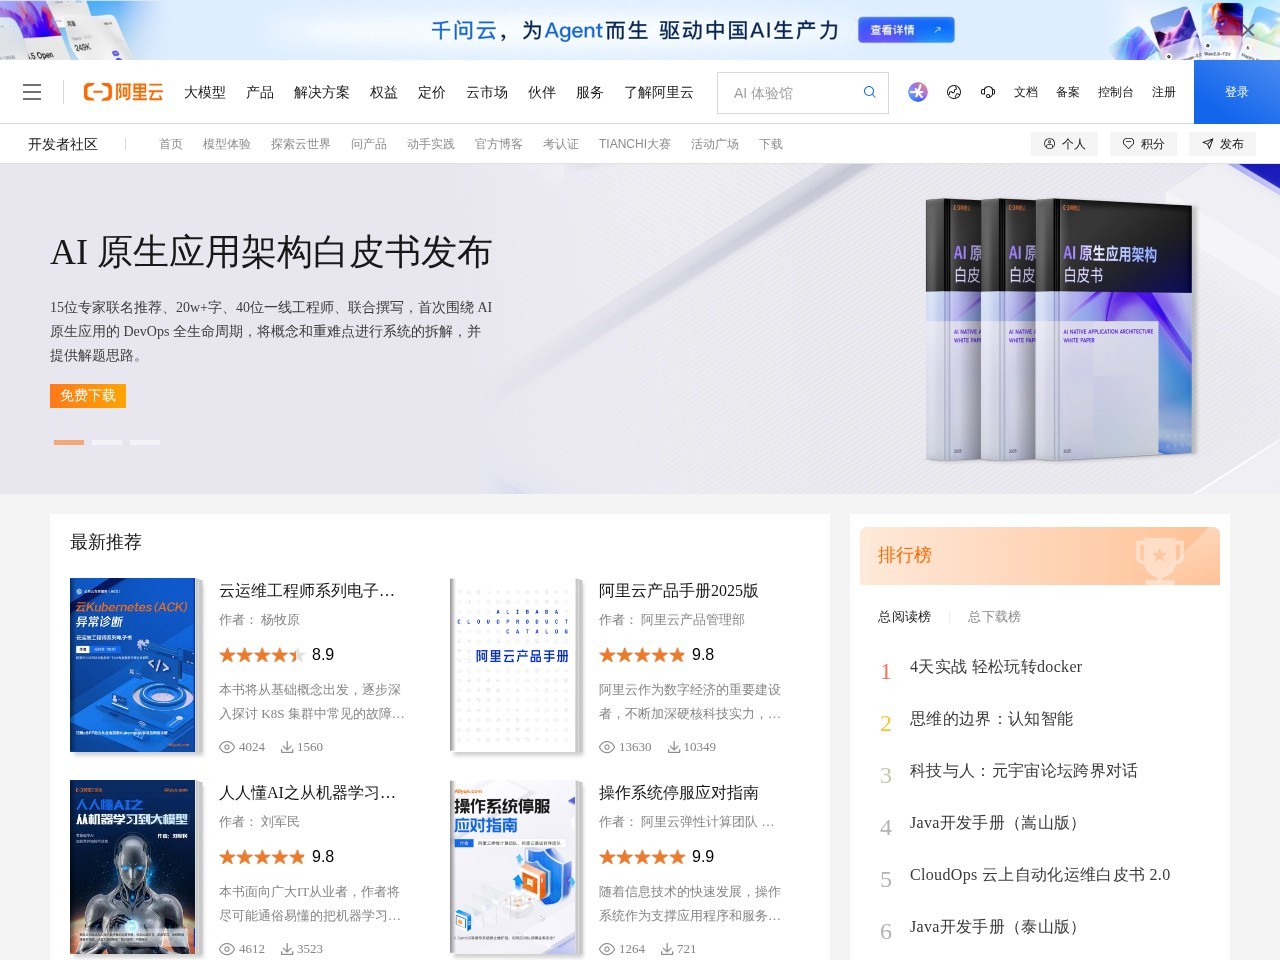Open 人人懂AI book cover
This screenshot has height=960, width=1280.
click(x=134, y=867)
